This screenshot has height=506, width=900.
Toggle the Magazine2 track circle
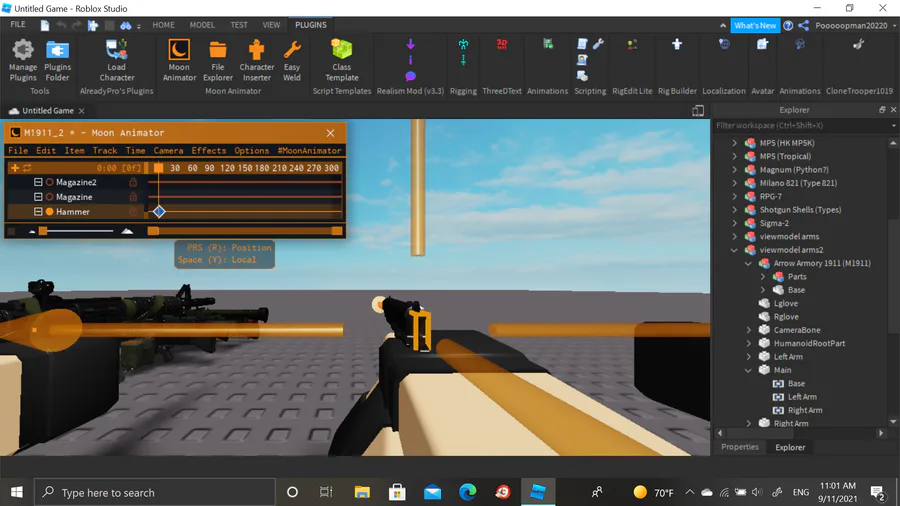(x=50, y=182)
